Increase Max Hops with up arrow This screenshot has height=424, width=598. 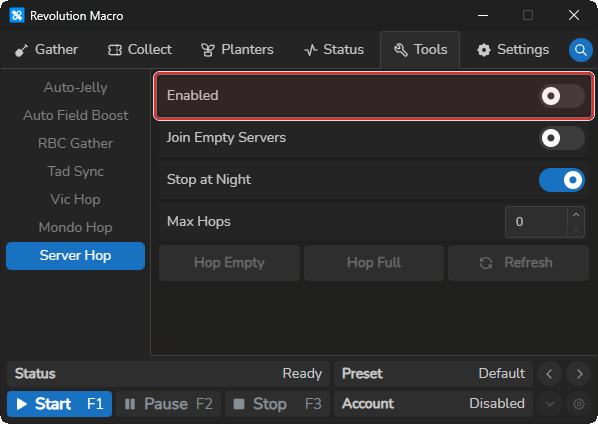pyautogui.click(x=576, y=215)
